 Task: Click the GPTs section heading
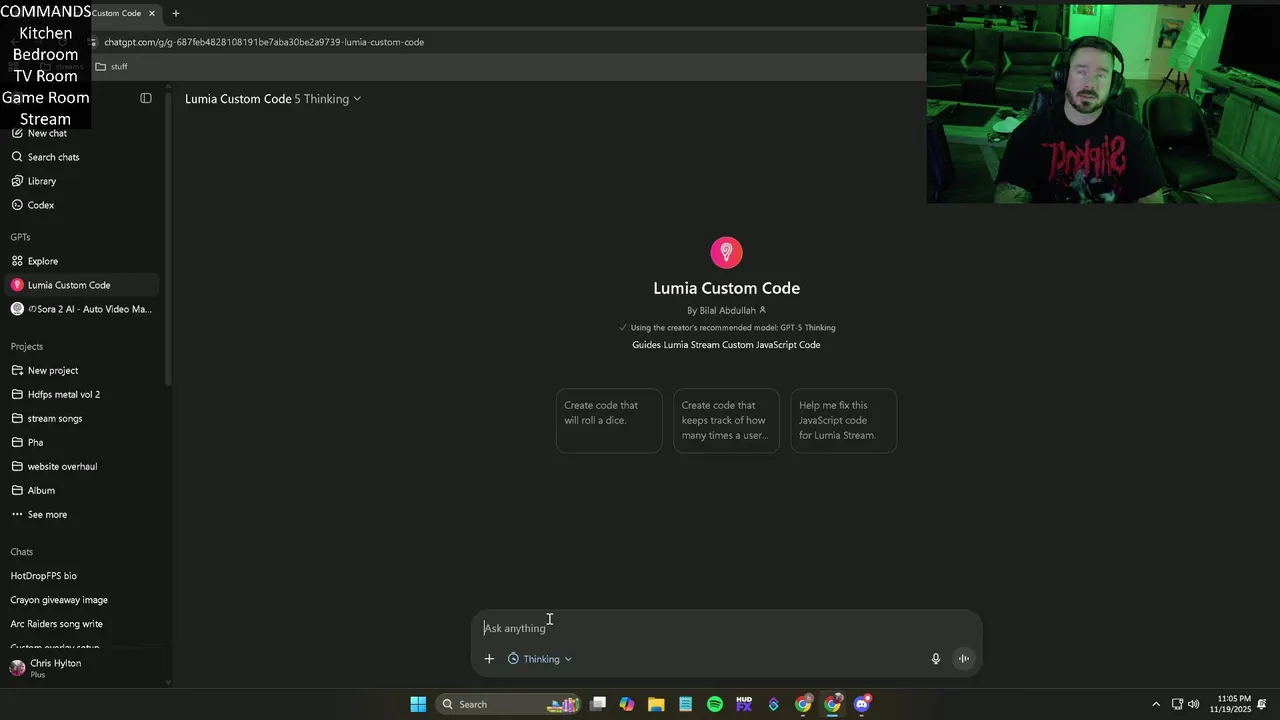(x=20, y=237)
